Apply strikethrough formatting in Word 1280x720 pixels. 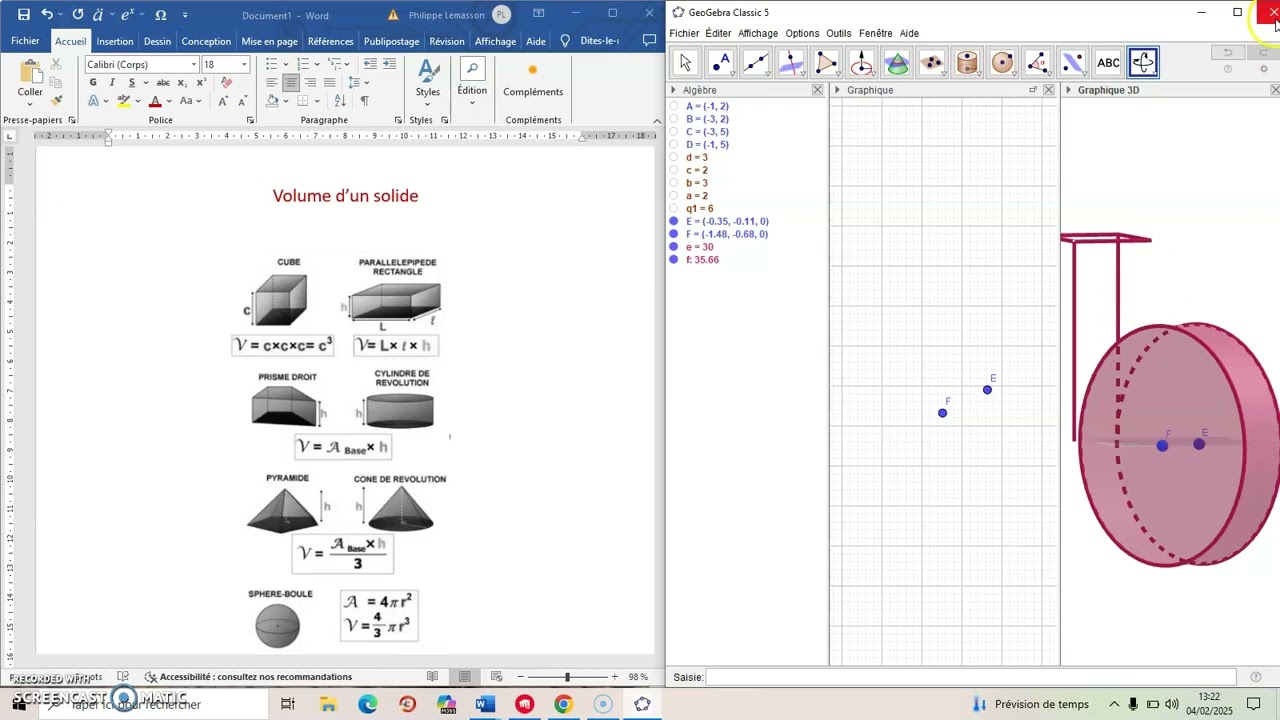(x=163, y=83)
